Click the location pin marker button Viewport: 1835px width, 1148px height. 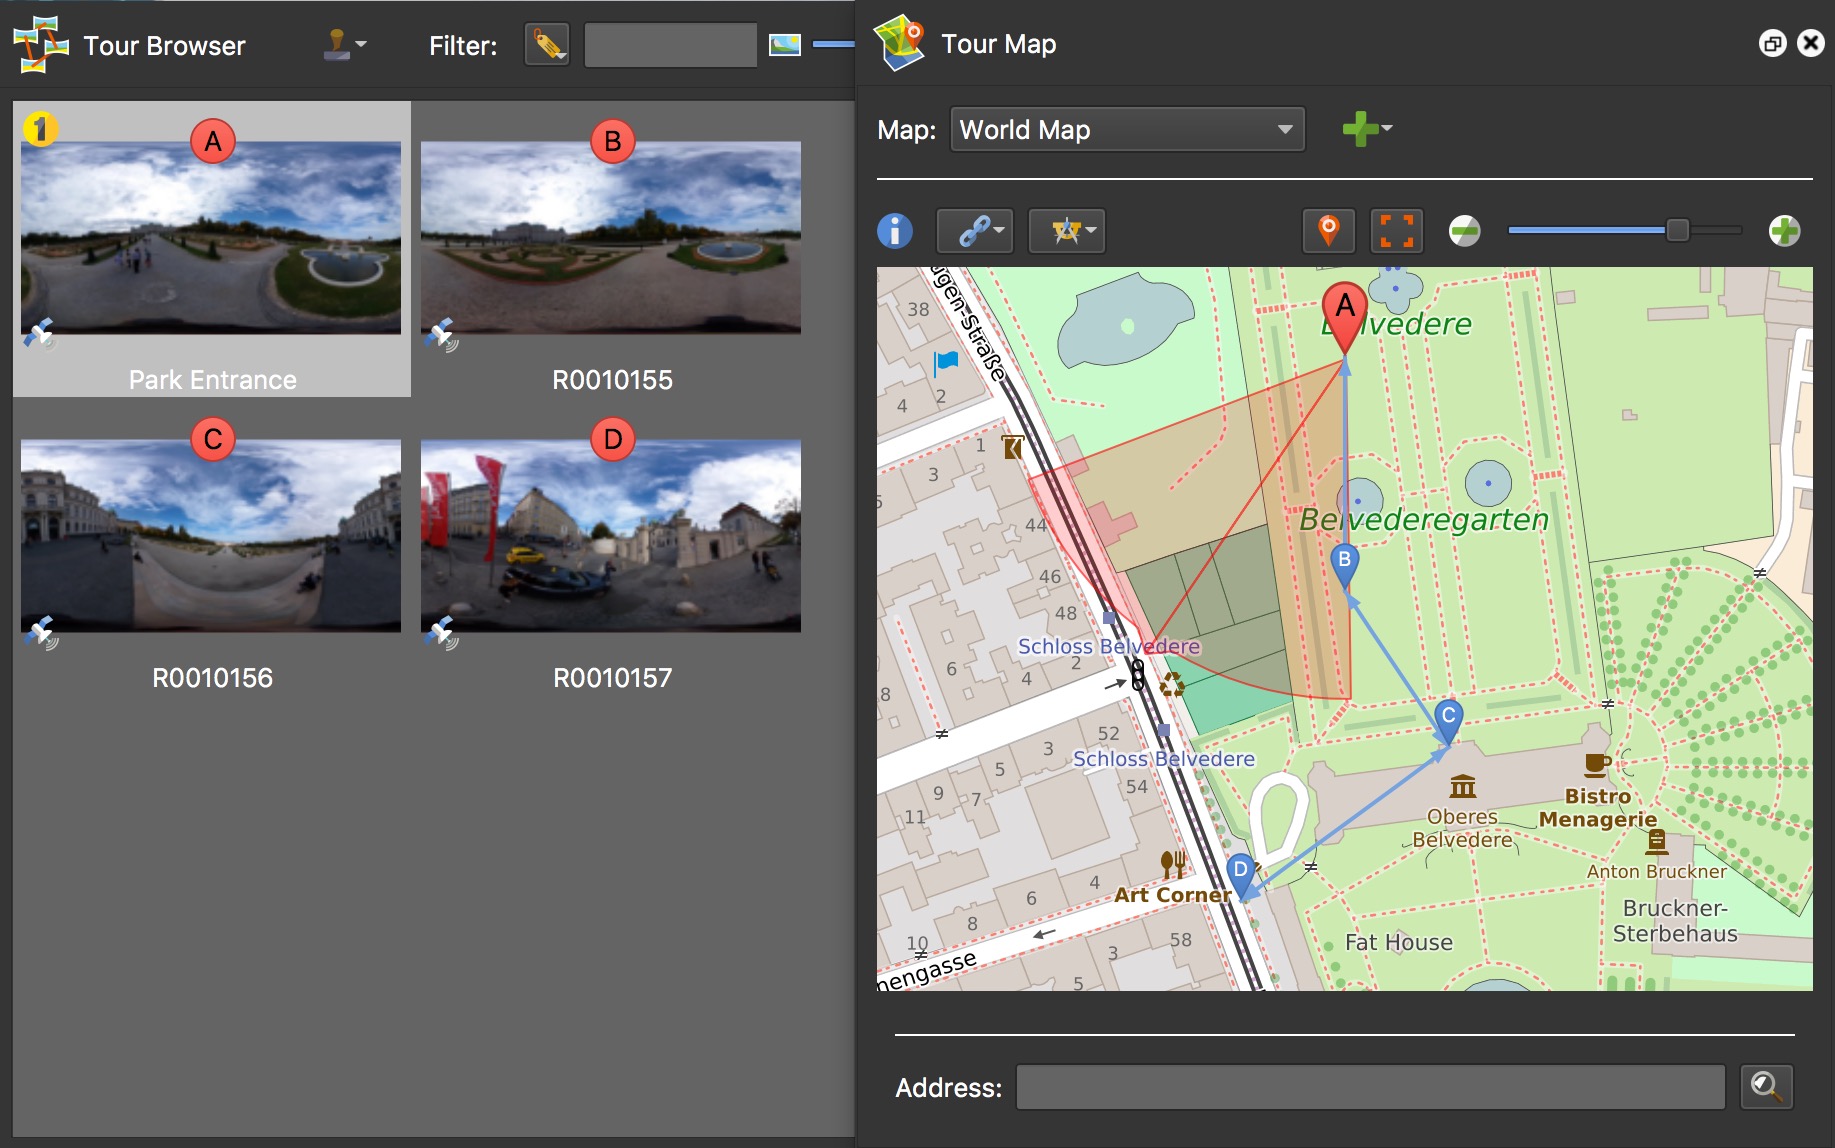[1328, 231]
